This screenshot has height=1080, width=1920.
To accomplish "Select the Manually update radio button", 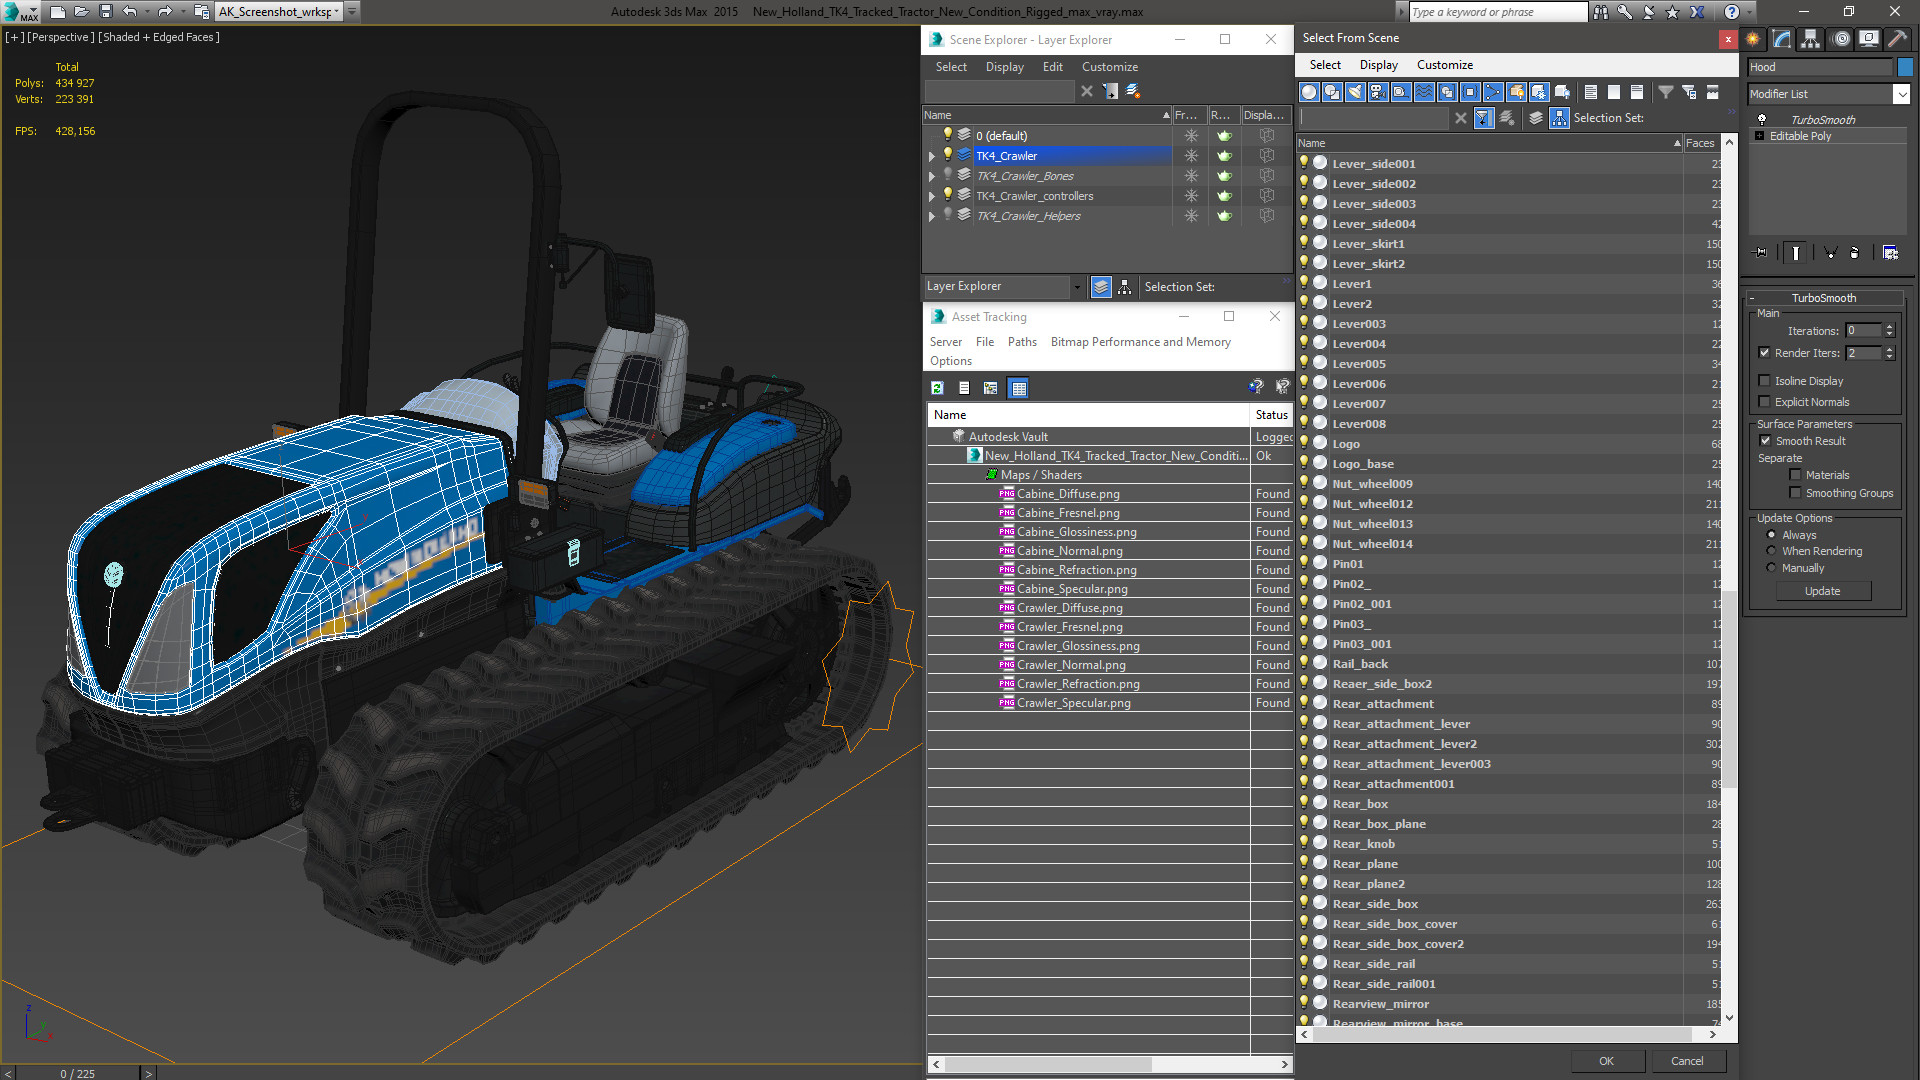I will (x=1771, y=568).
